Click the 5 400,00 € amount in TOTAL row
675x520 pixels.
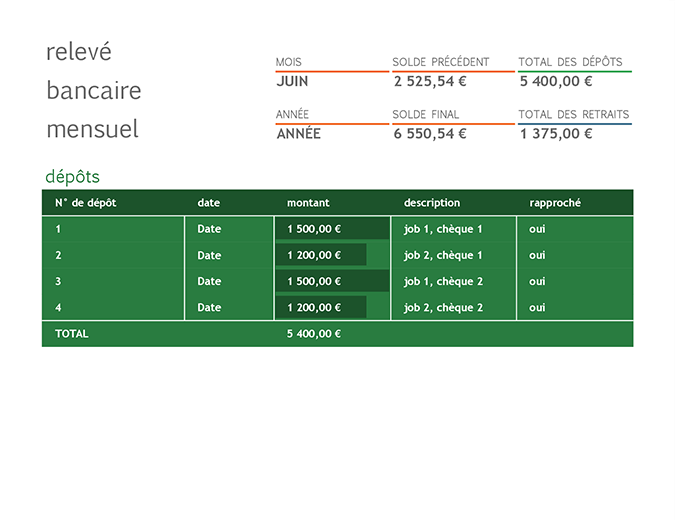click(314, 334)
